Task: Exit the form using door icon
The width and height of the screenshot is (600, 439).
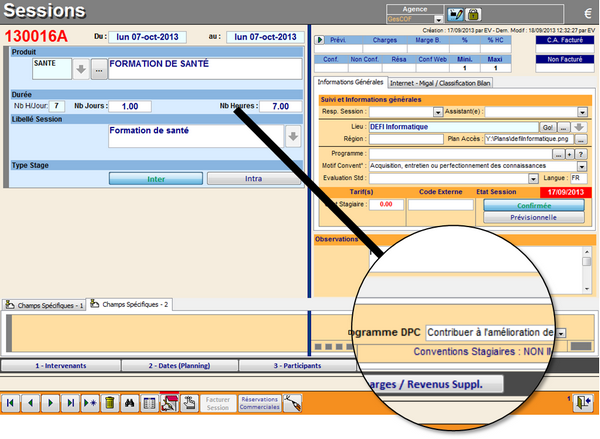Action: 581,403
